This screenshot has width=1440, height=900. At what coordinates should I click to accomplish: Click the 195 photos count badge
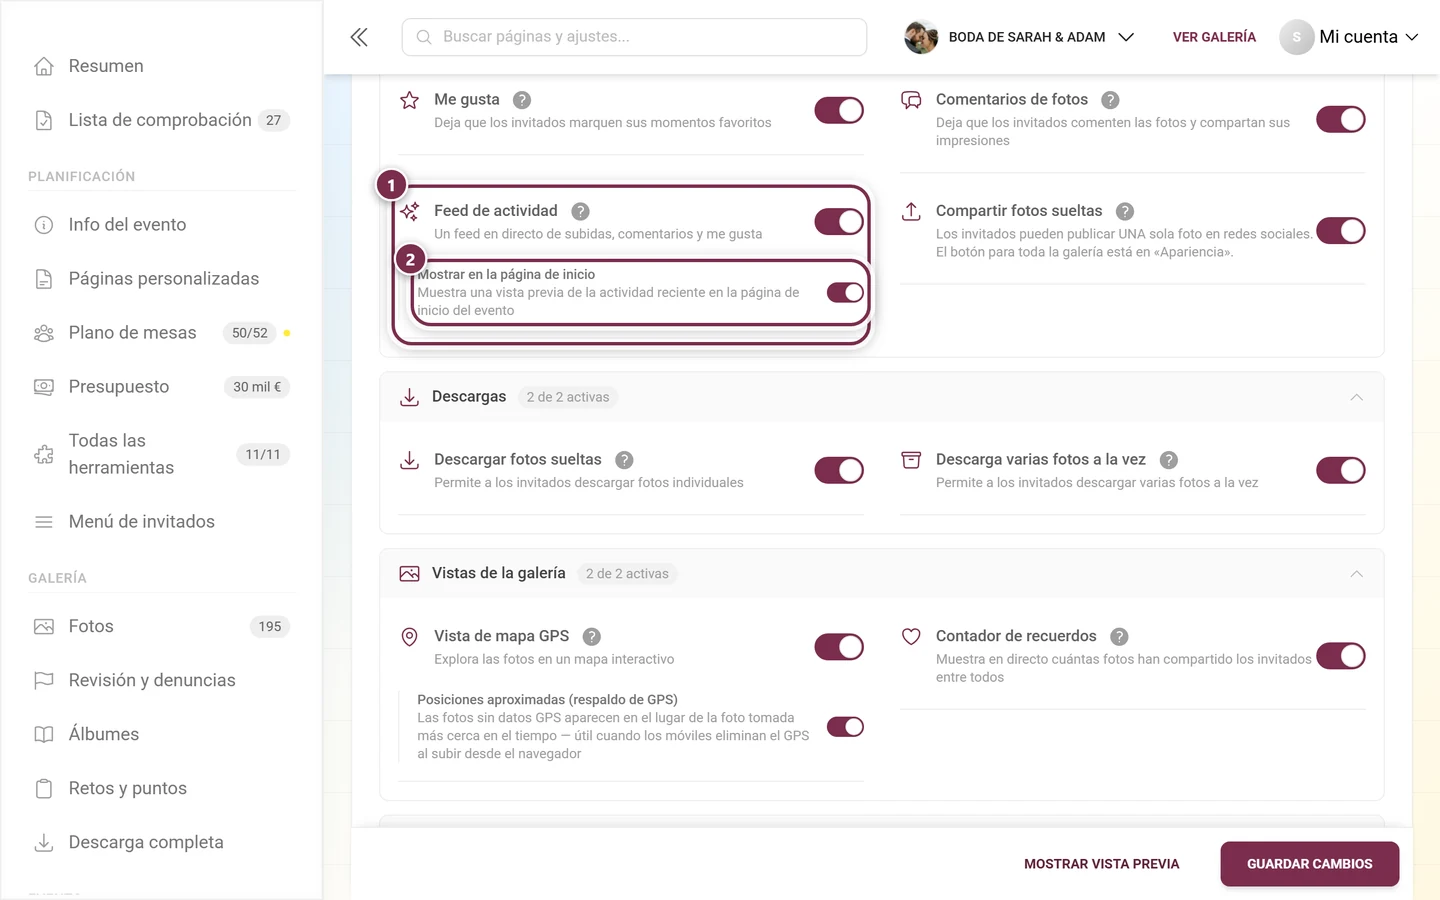point(270,627)
